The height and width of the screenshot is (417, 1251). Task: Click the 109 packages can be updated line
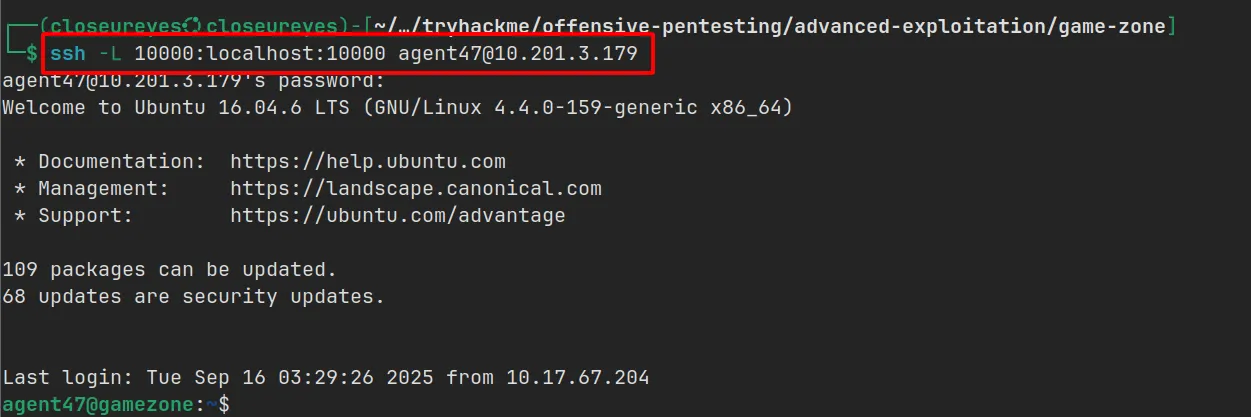(170, 269)
